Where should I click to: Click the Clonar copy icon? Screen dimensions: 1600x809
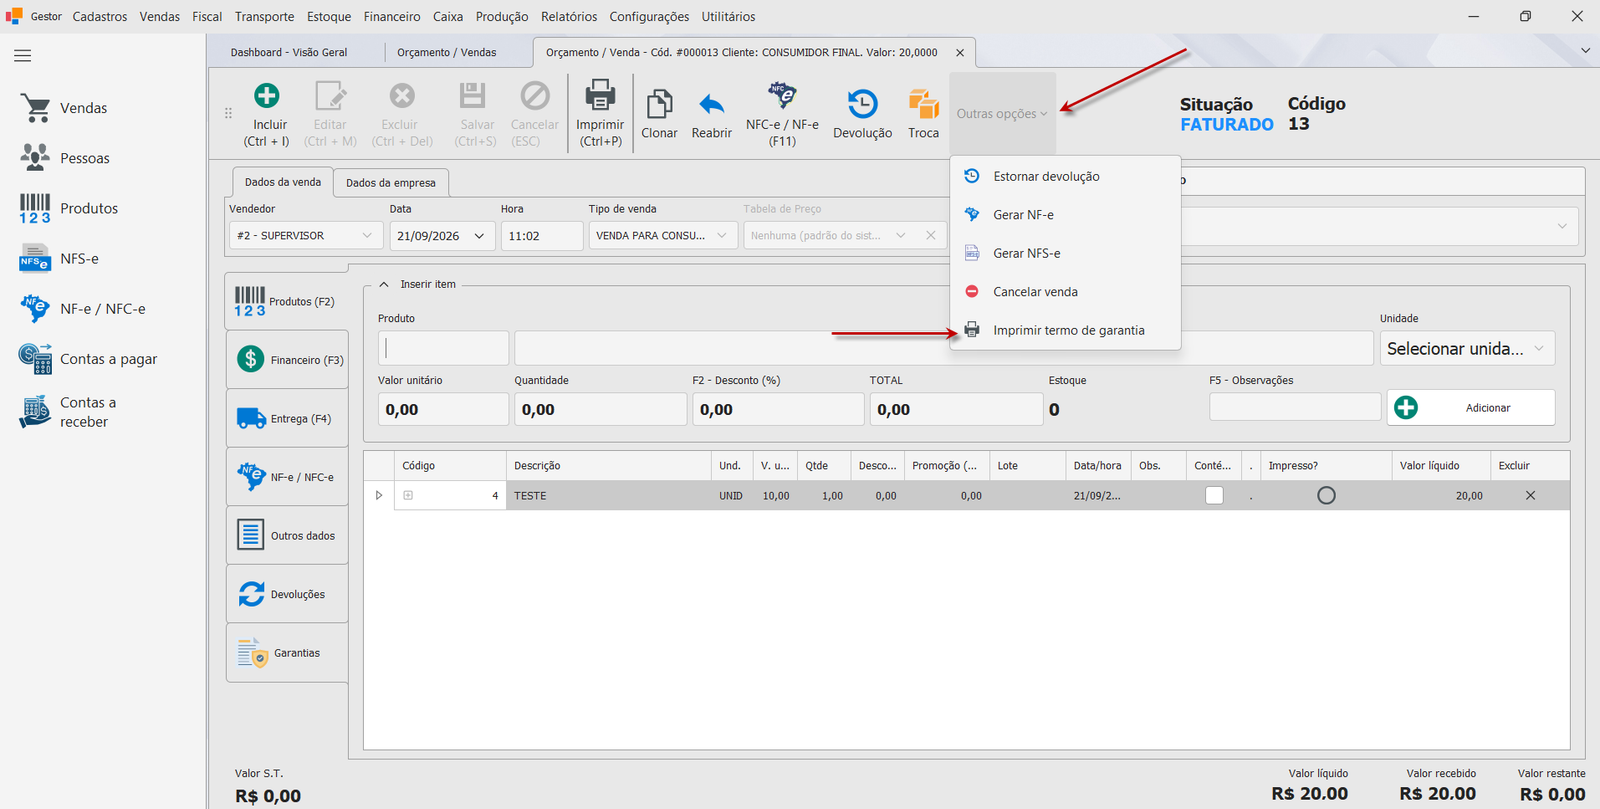[x=659, y=104]
